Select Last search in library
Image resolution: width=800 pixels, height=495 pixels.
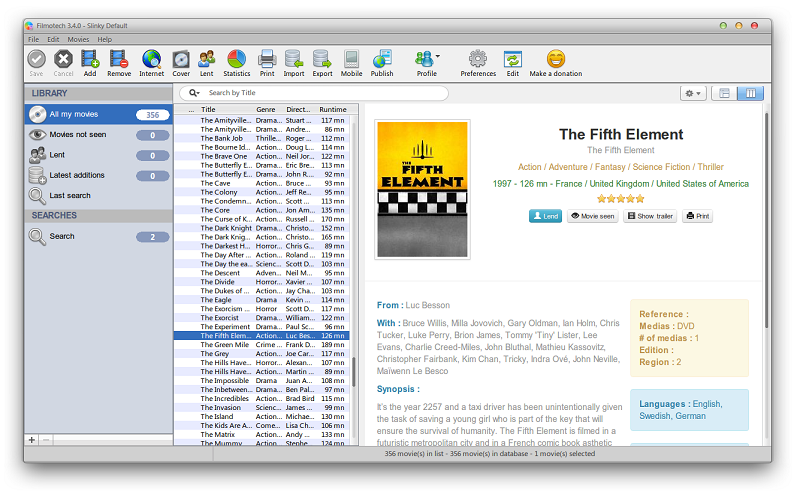coord(98,195)
